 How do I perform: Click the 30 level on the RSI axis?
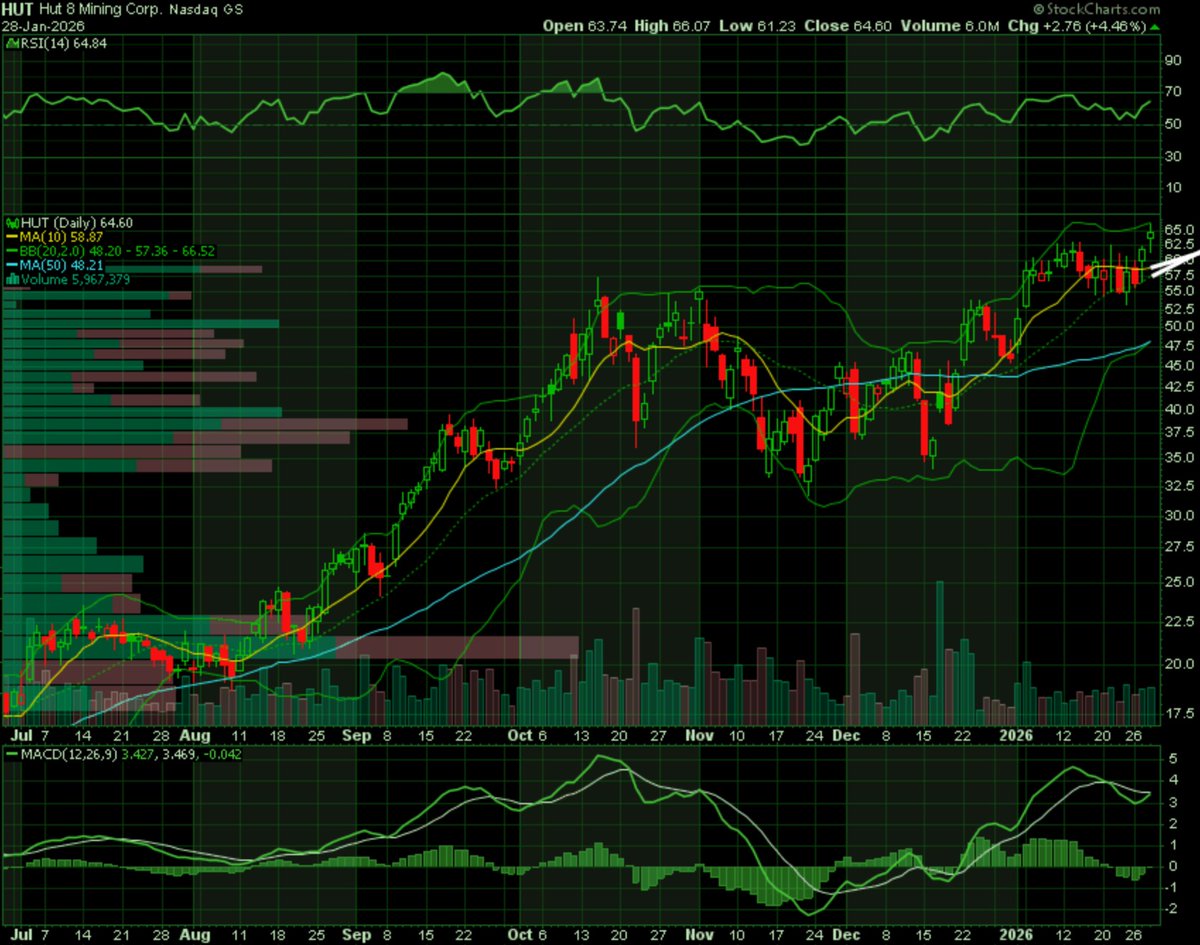(x=1172, y=156)
